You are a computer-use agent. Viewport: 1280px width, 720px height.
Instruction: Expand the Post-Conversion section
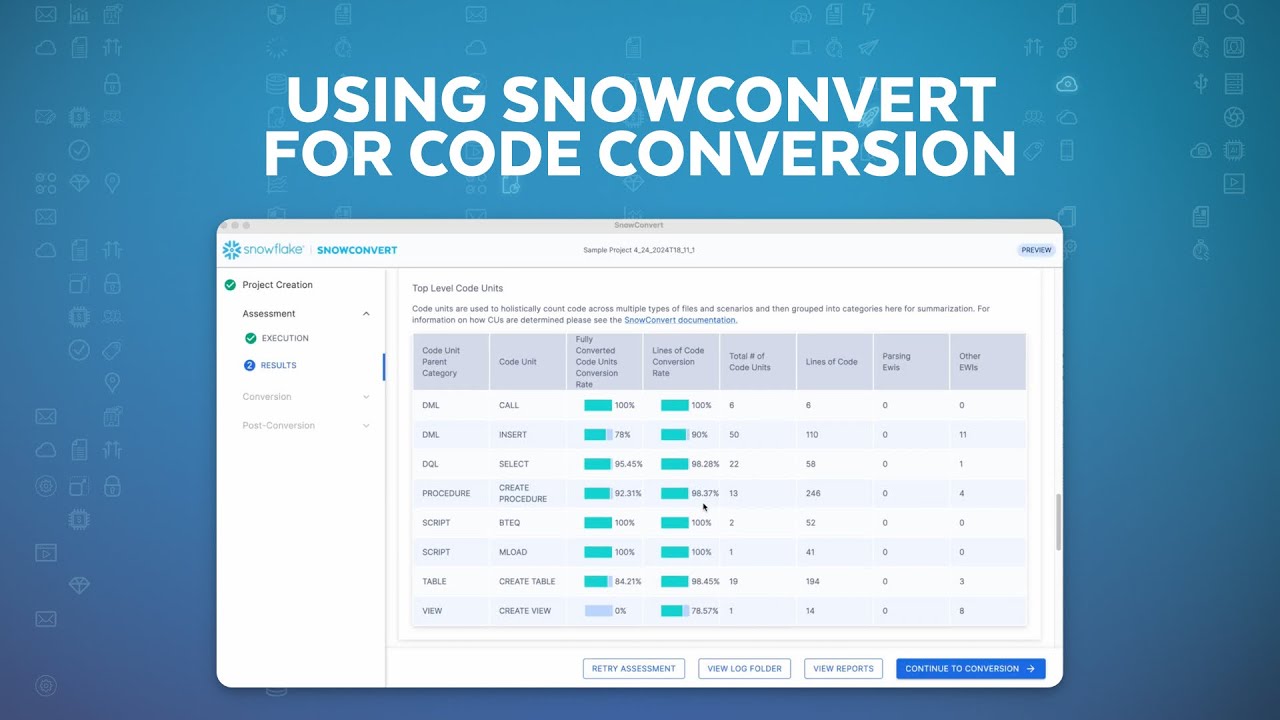click(x=366, y=426)
